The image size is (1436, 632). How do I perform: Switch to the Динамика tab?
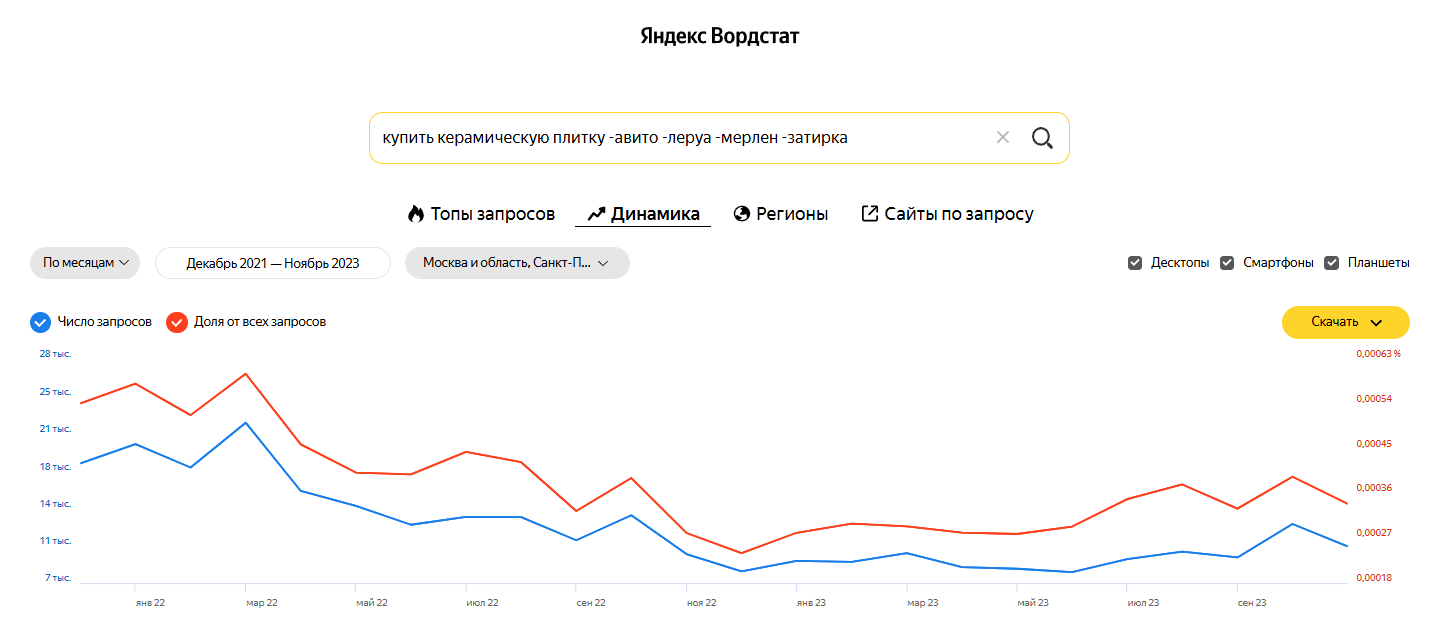click(x=643, y=214)
